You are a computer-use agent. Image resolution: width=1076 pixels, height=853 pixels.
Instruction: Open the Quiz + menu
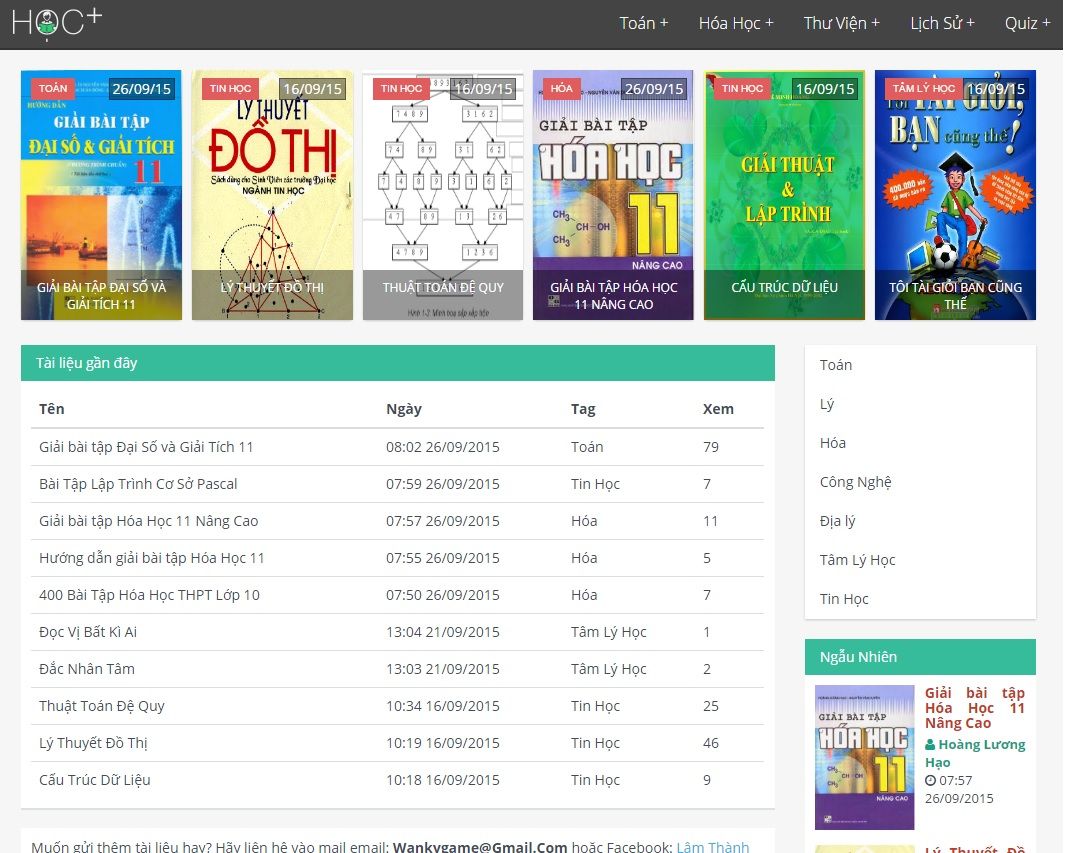[x=1027, y=23]
